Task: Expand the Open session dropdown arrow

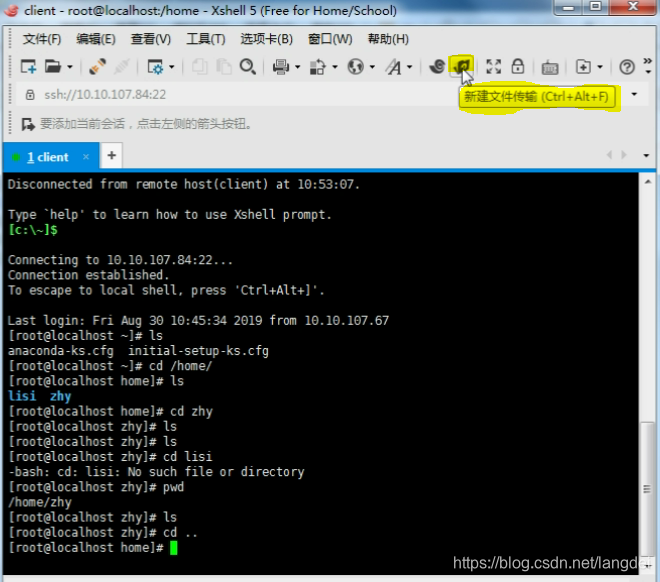Action: [x=70, y=67]
